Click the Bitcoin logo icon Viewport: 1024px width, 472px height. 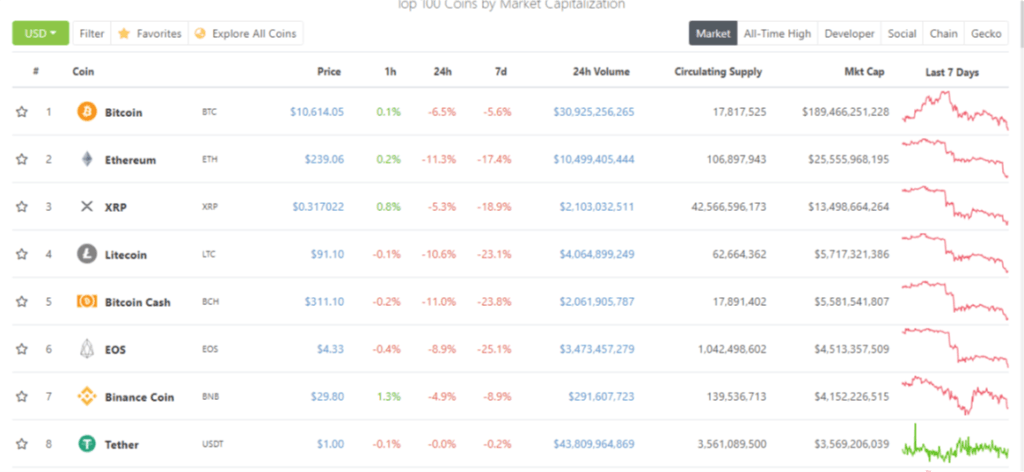87,112
